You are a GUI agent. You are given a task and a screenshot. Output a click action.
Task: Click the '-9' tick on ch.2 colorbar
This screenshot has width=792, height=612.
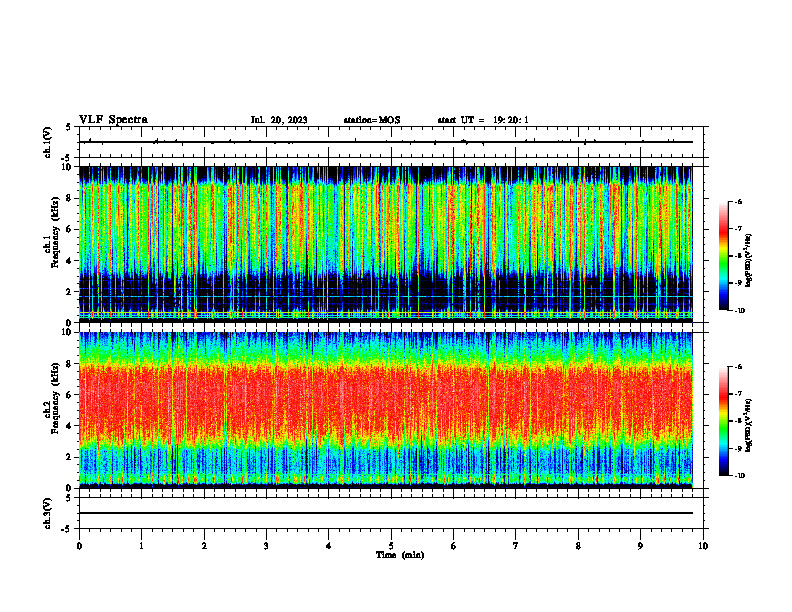pos(738,448)
